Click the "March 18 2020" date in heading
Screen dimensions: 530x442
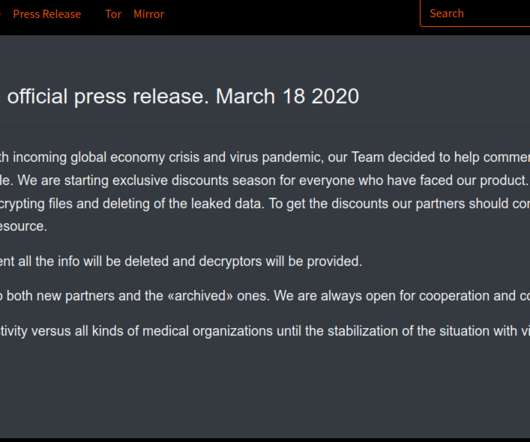(287, 96)
